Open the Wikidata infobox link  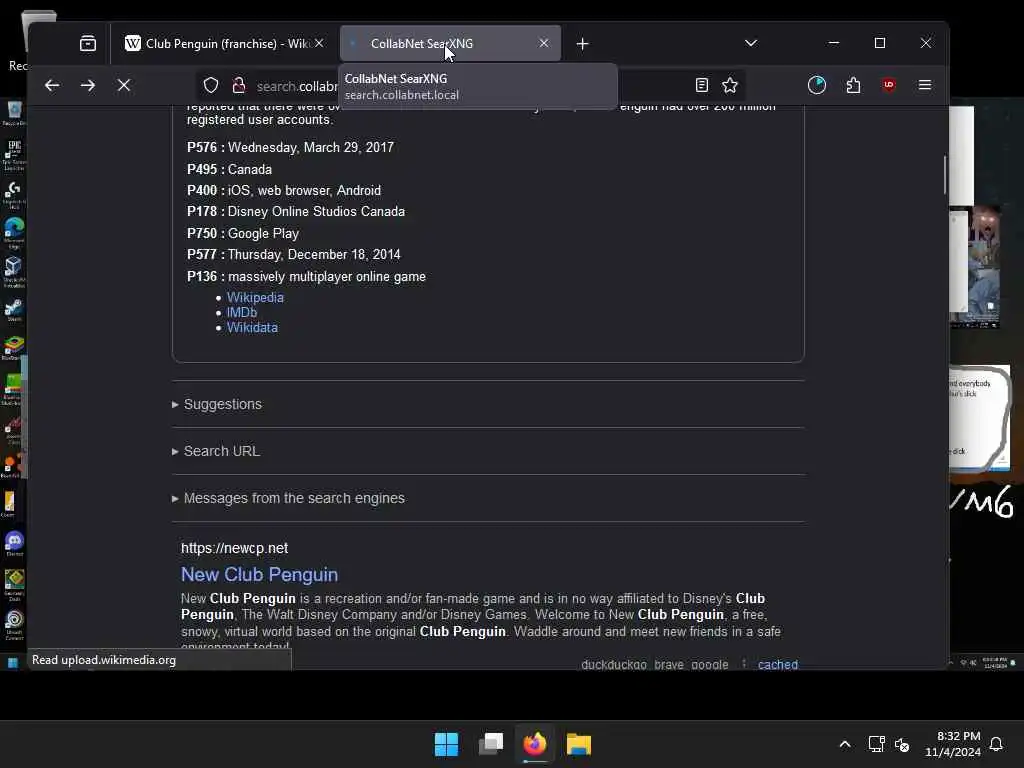[x=252, y=327]
